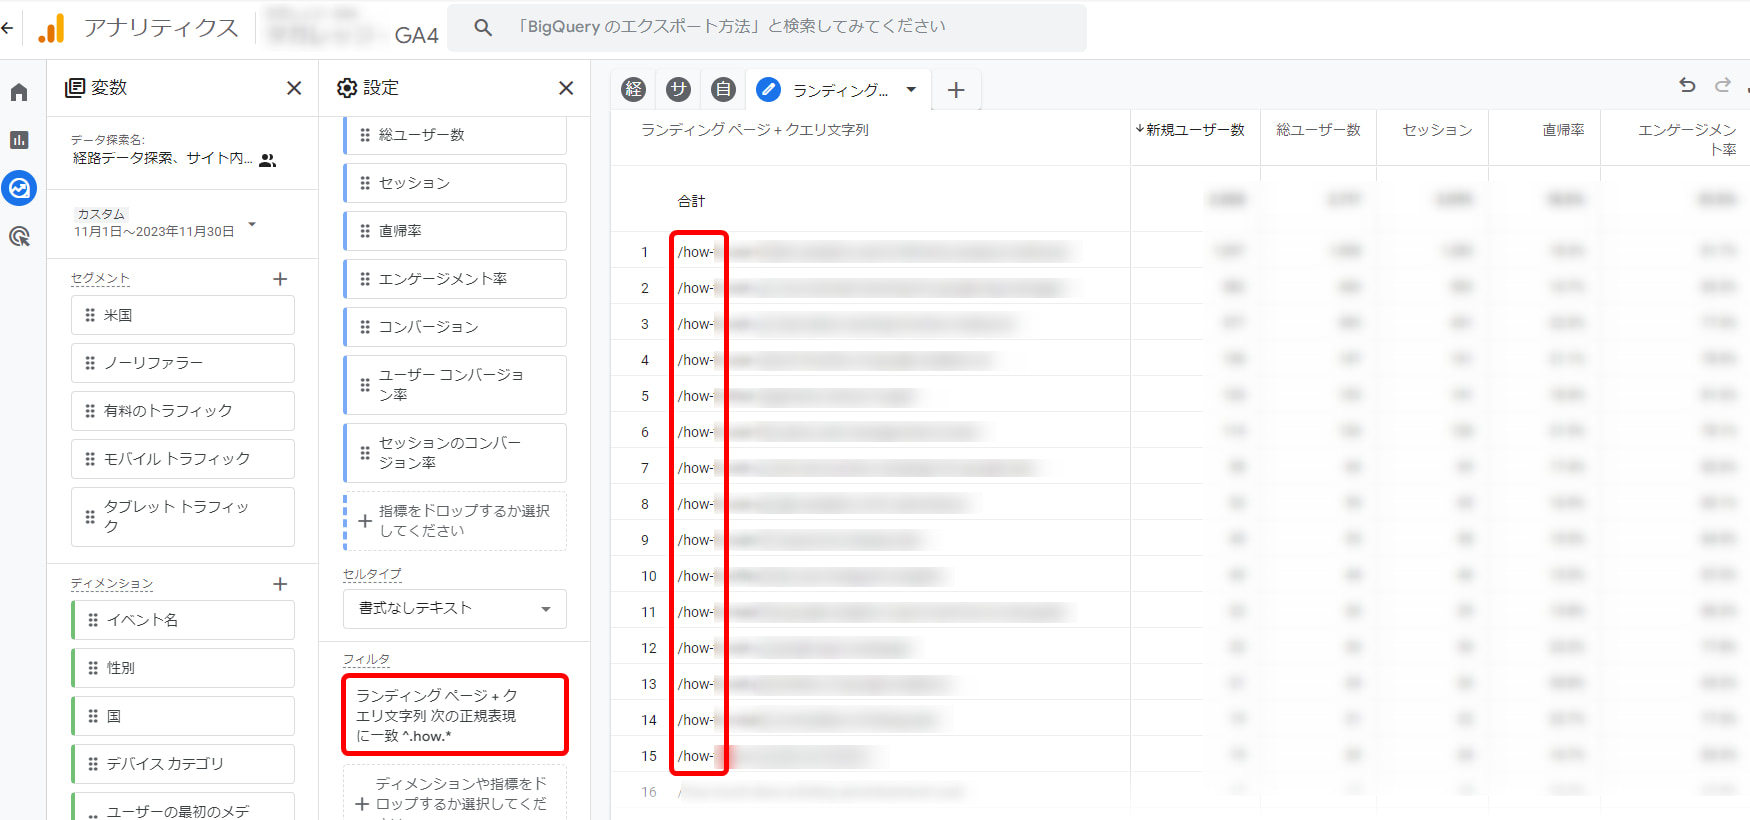Click the add metric drop zone
This screenshot has width=1750, height=820.
pyautogui.click(x=455, y=521)
